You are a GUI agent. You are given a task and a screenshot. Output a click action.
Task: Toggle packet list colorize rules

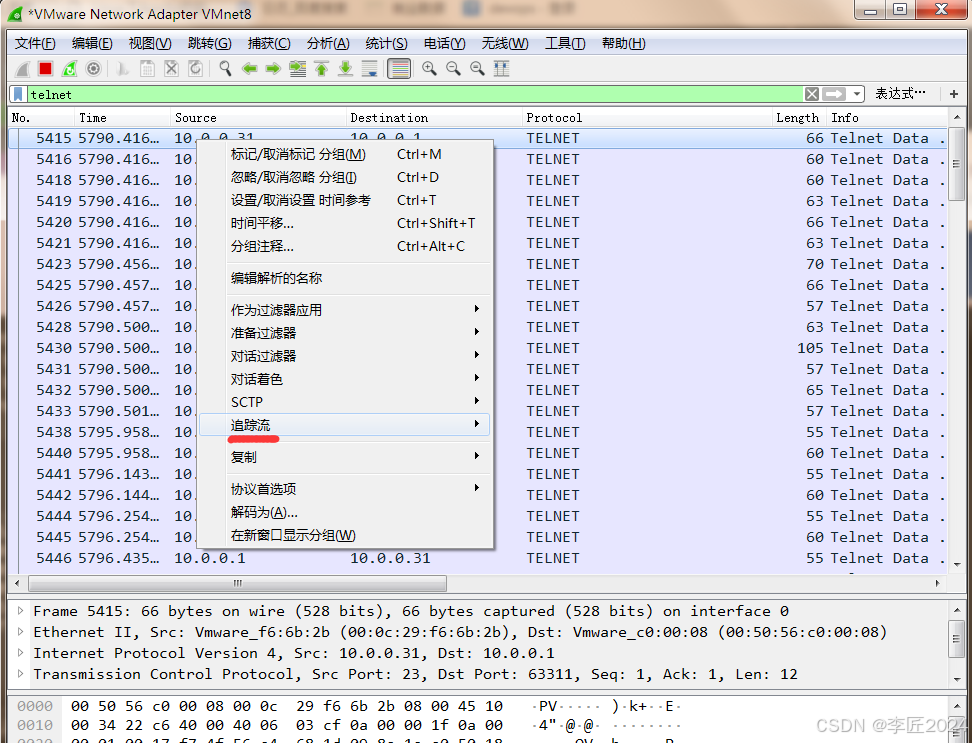399,69
